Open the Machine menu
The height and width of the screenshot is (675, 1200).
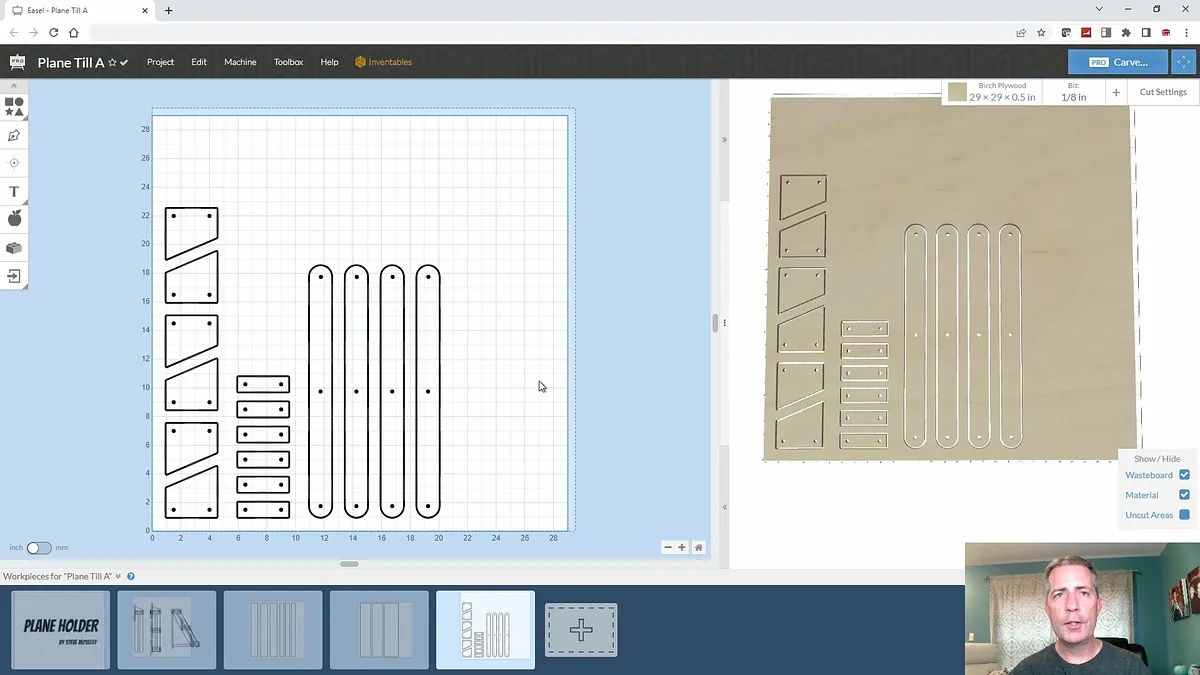[x=240, y=62]
